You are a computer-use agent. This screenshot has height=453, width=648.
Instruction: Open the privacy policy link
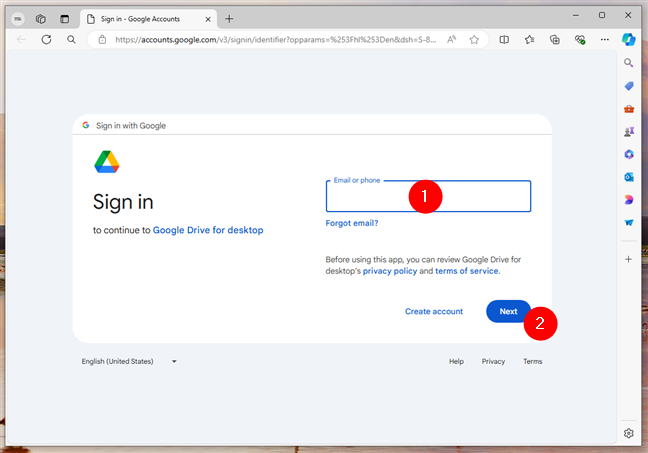point(390,271)
